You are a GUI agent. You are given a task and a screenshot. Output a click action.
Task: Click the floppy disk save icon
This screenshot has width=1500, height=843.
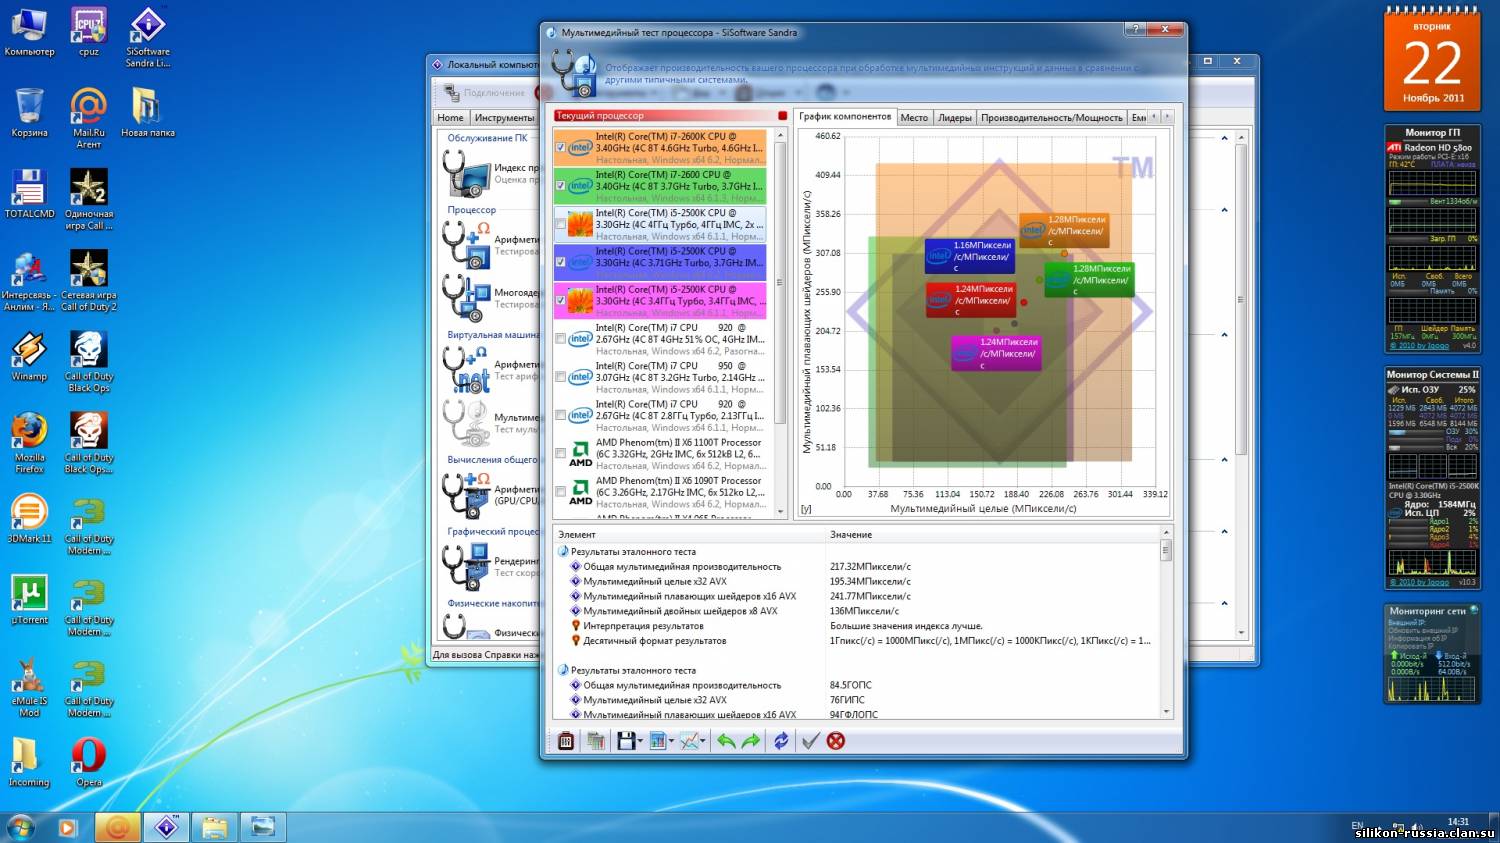click(x=626, y=741)
